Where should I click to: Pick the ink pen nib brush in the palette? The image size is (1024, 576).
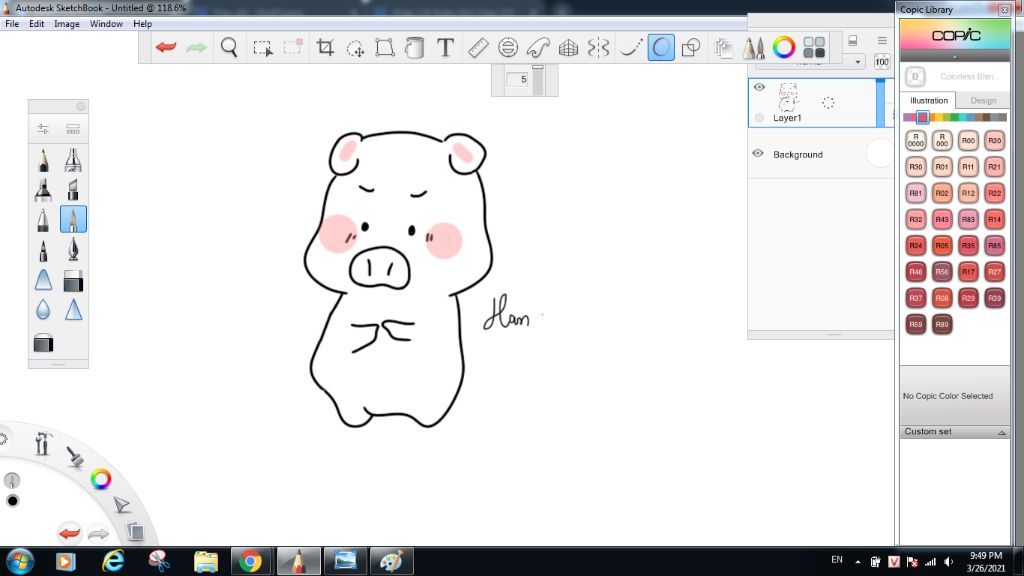[x=73, y=249]
